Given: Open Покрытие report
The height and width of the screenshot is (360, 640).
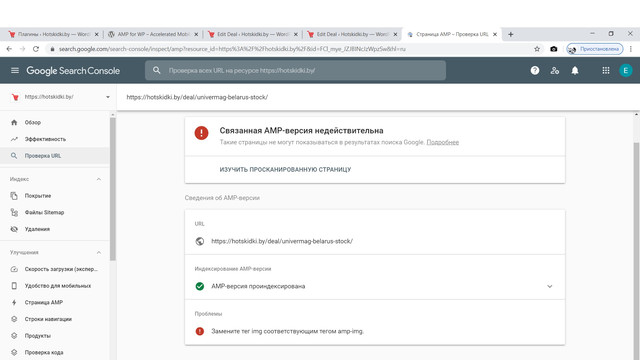Looking at the screenshot, I should (55, 196).
